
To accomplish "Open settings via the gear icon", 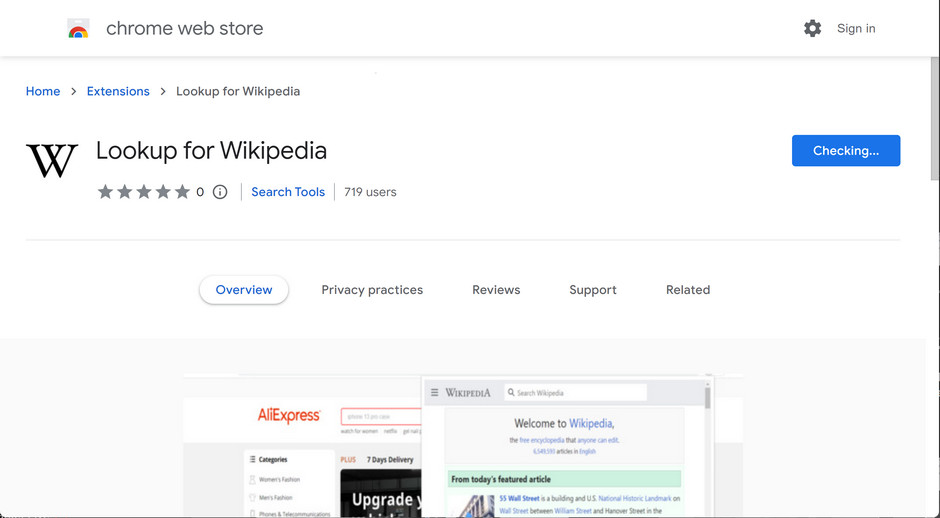I will [812, 29].
